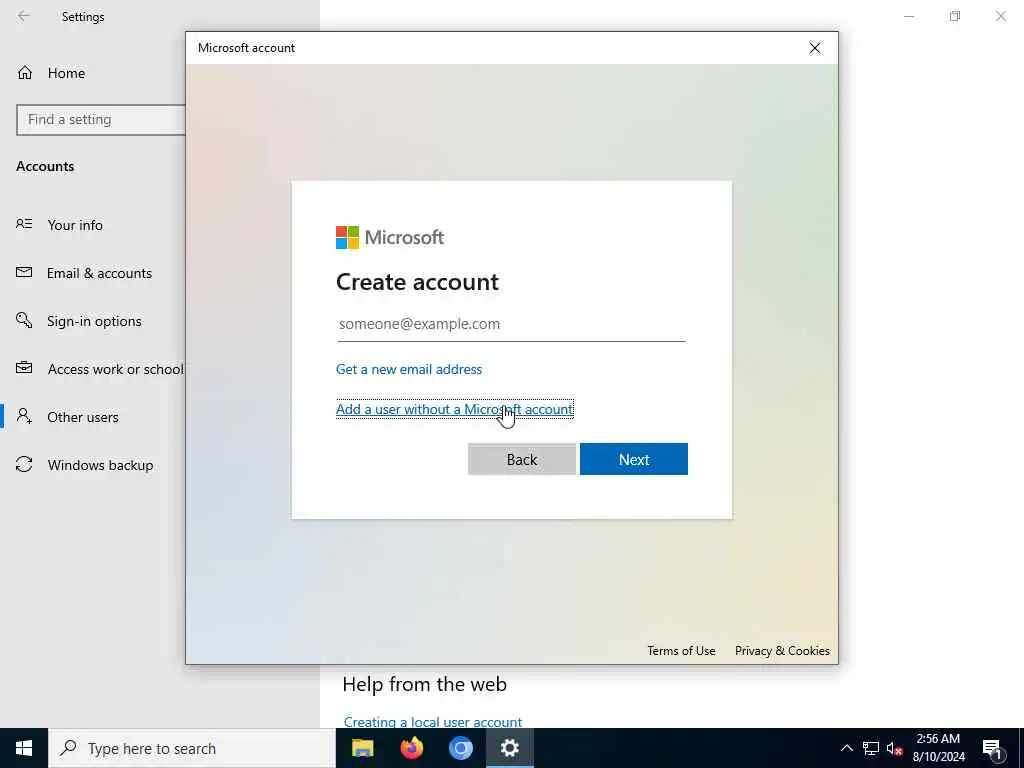The height and width of the screenshot is (768, 1024).
Task: Click the Back button
Action: point(522,459)
